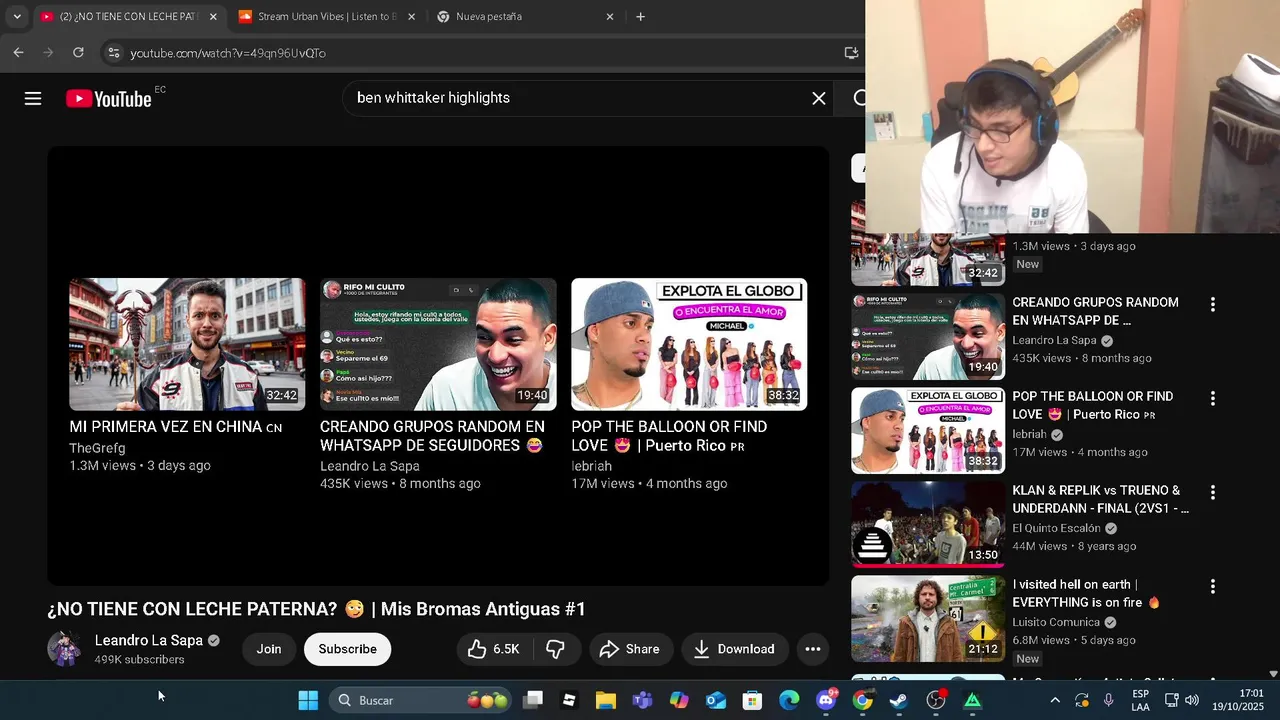Image resolution: width=1280 pixels, height=720 pixels.
Task: Open Steam from taskbar
Action: click(899, 700)
